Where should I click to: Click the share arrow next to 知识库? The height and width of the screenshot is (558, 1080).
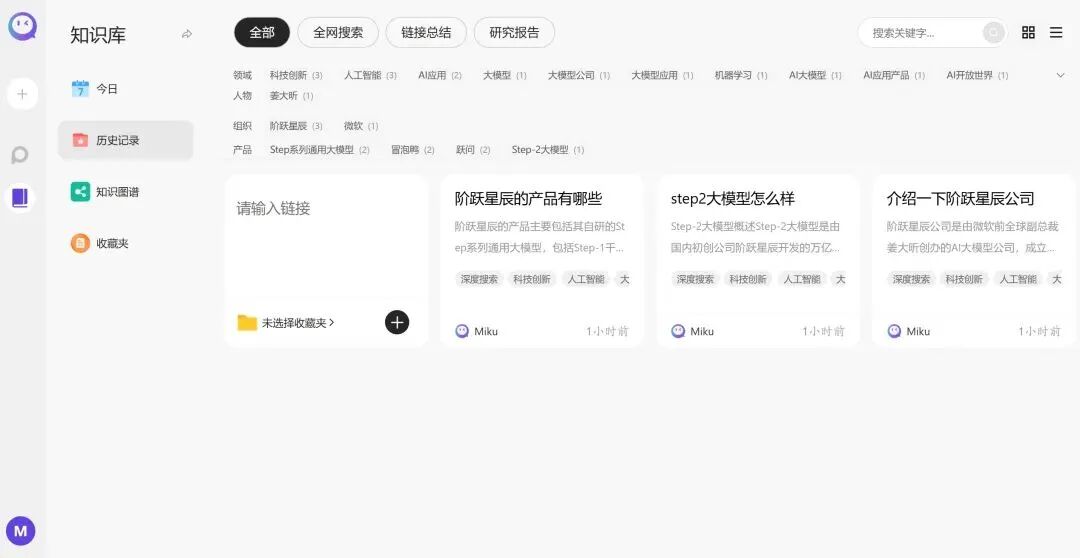pyautogui.click(x=187, y=34)
